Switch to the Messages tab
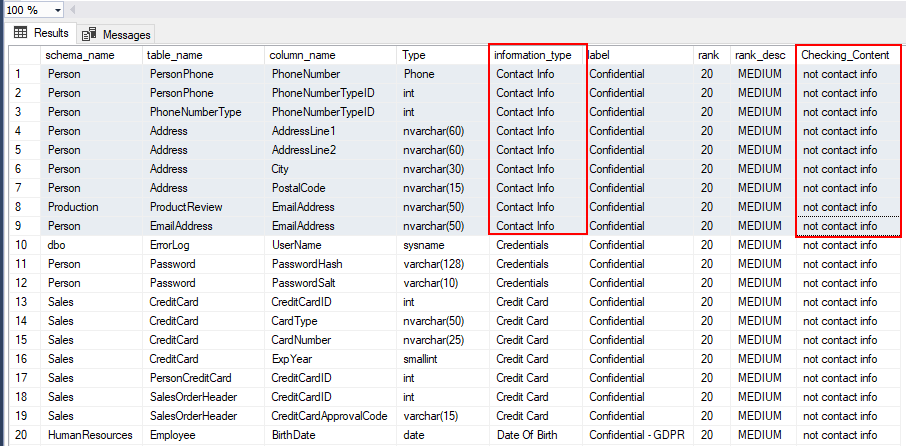The height and width of the screenshot is (446, 906). pos(116,34)
